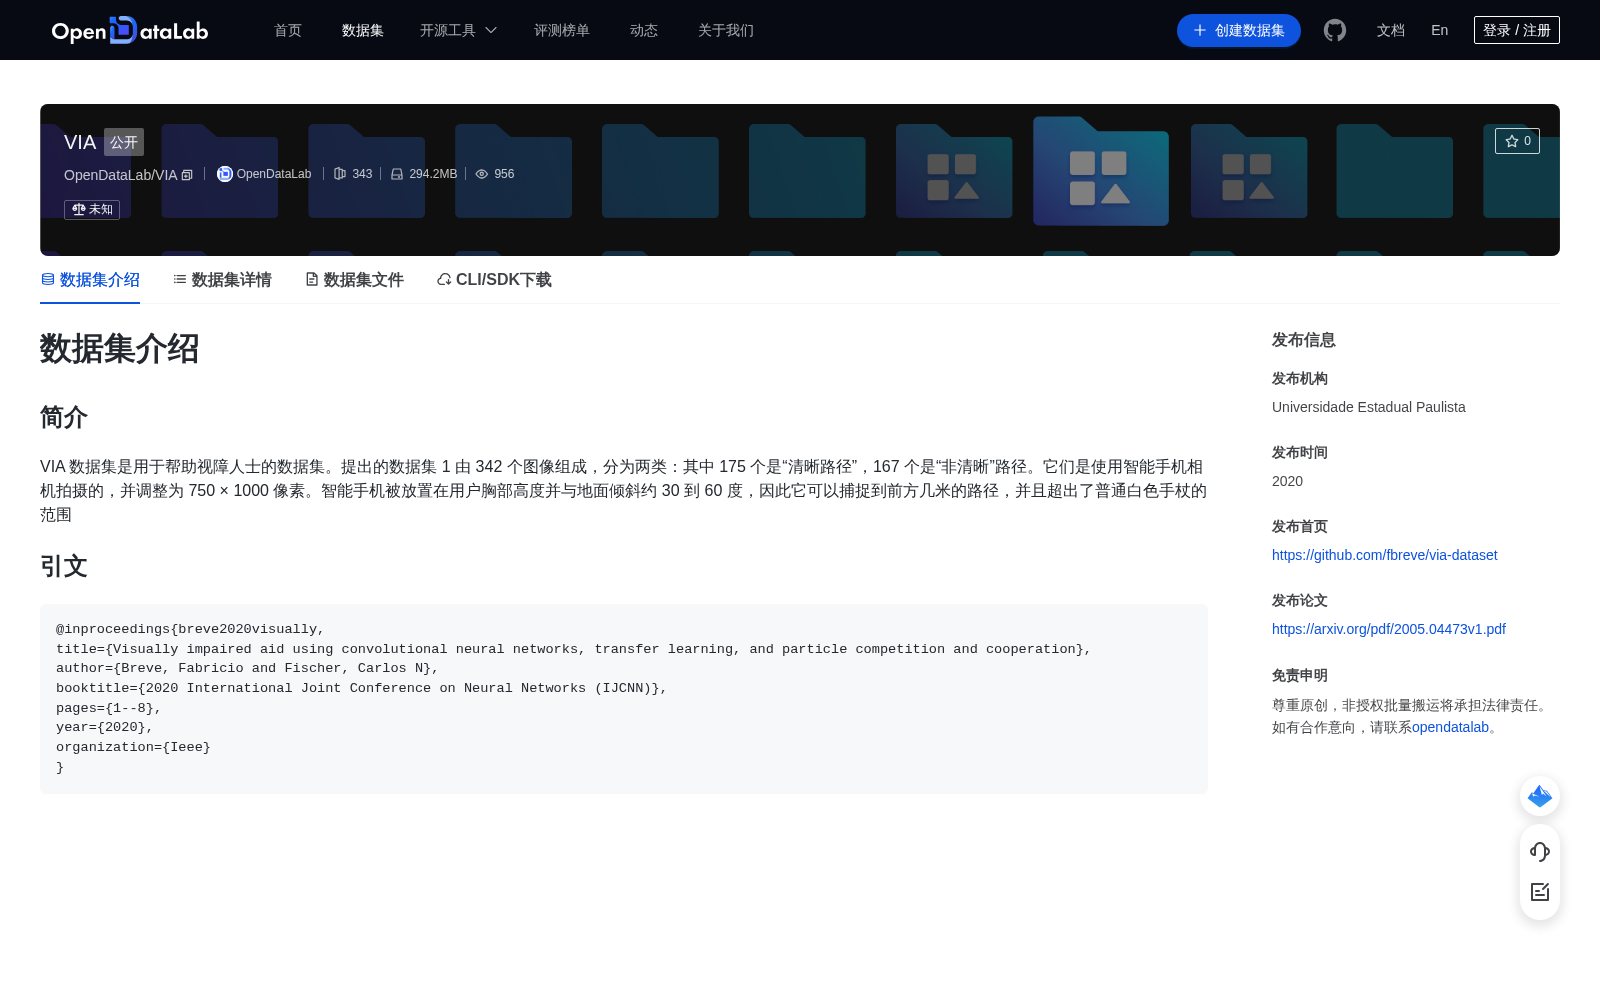Select the 数据集介绍 tab
This screenshot has height=1000, width=1600.
point(90,280)
